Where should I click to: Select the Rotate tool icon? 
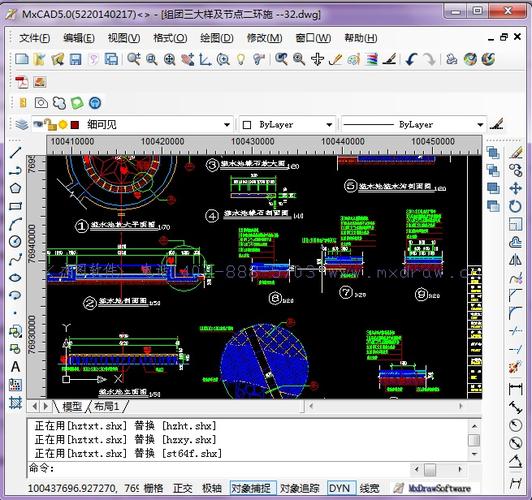point(515,206)
